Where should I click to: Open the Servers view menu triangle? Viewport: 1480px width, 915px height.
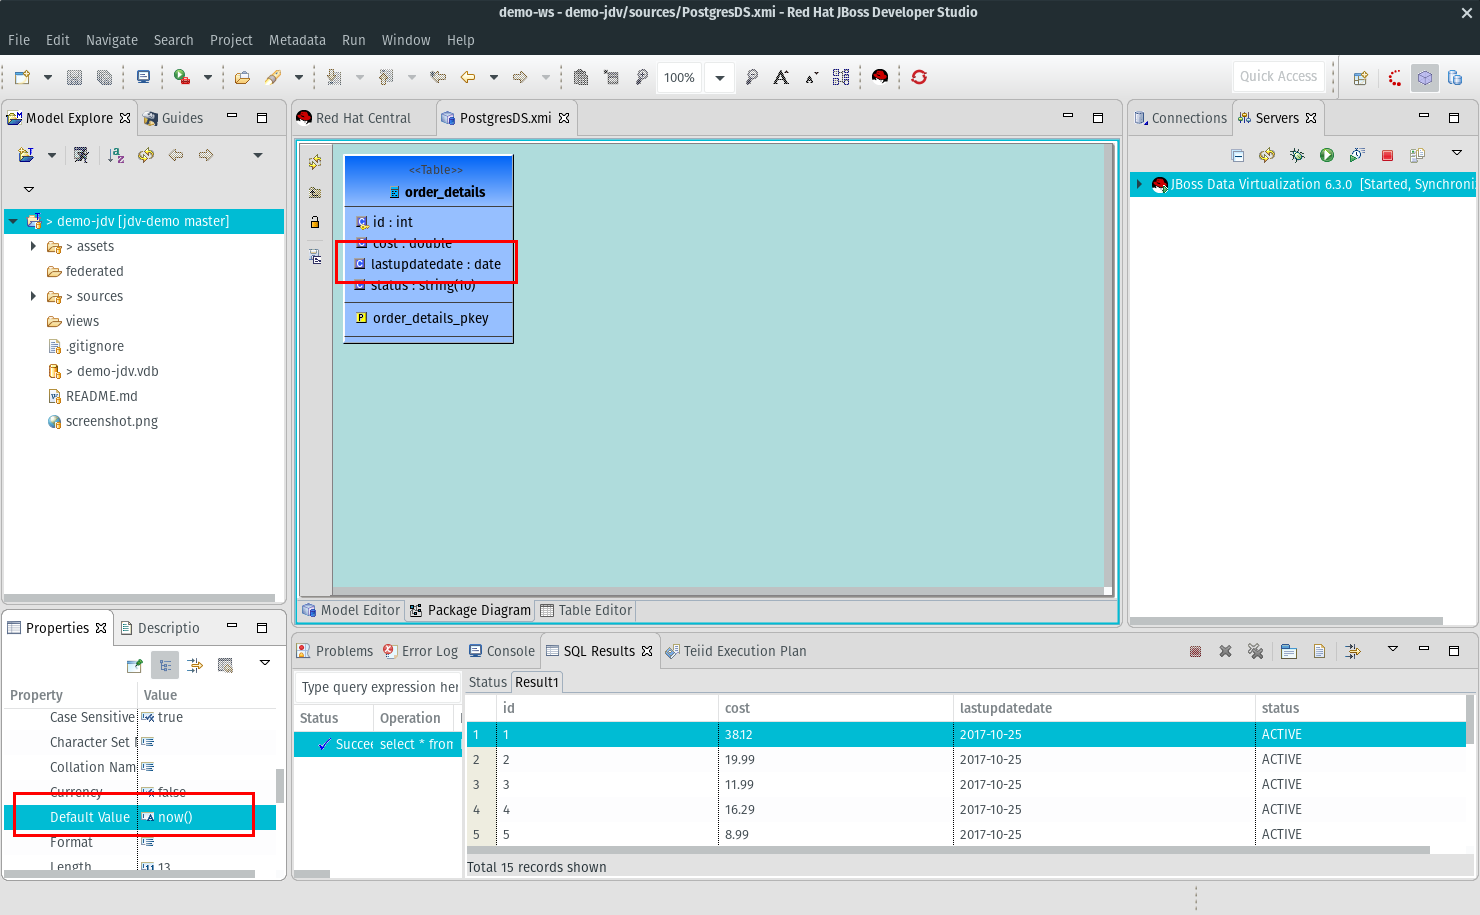point(1457,153)
